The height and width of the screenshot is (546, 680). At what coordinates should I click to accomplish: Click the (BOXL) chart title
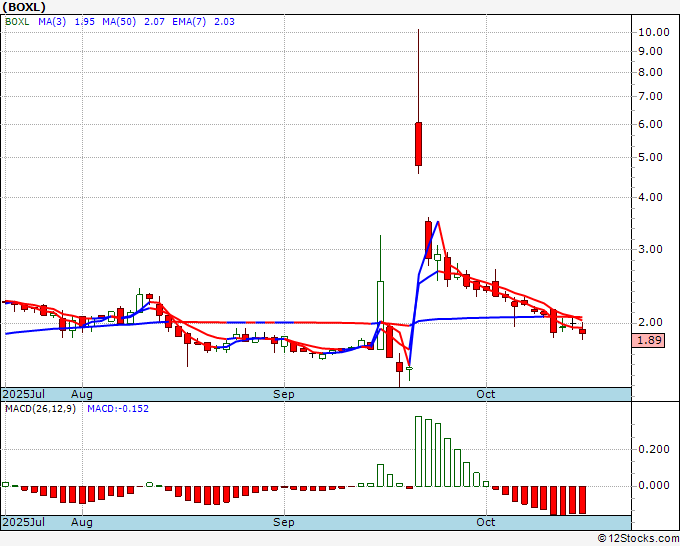[x=24, y=7]
